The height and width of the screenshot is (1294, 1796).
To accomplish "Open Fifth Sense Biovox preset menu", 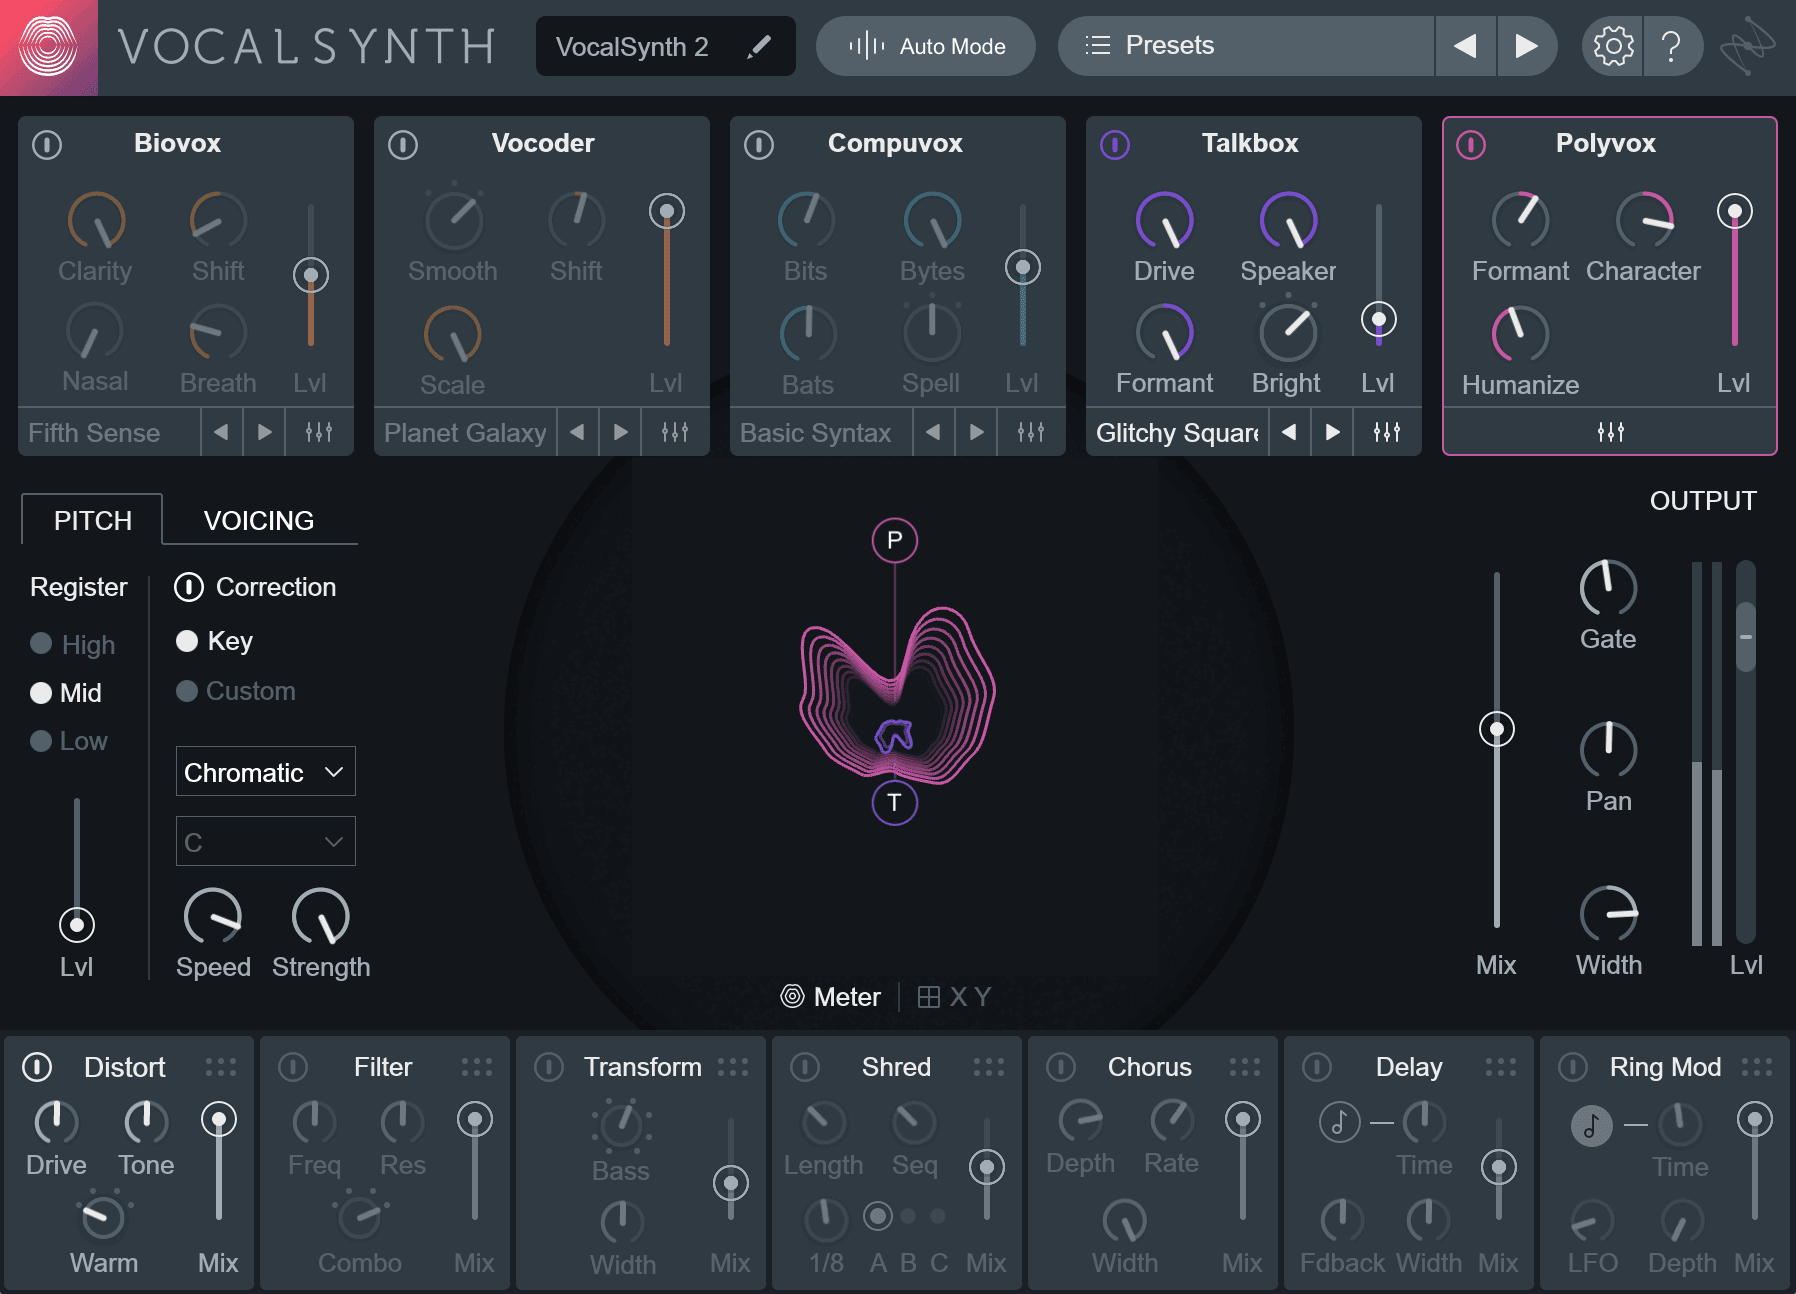I will coord(109,432).
